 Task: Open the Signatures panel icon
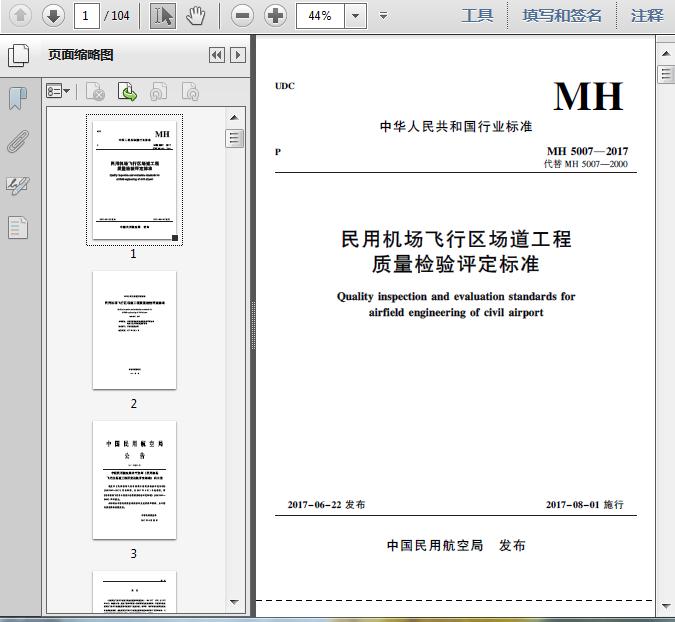click(x=18, y=185)
